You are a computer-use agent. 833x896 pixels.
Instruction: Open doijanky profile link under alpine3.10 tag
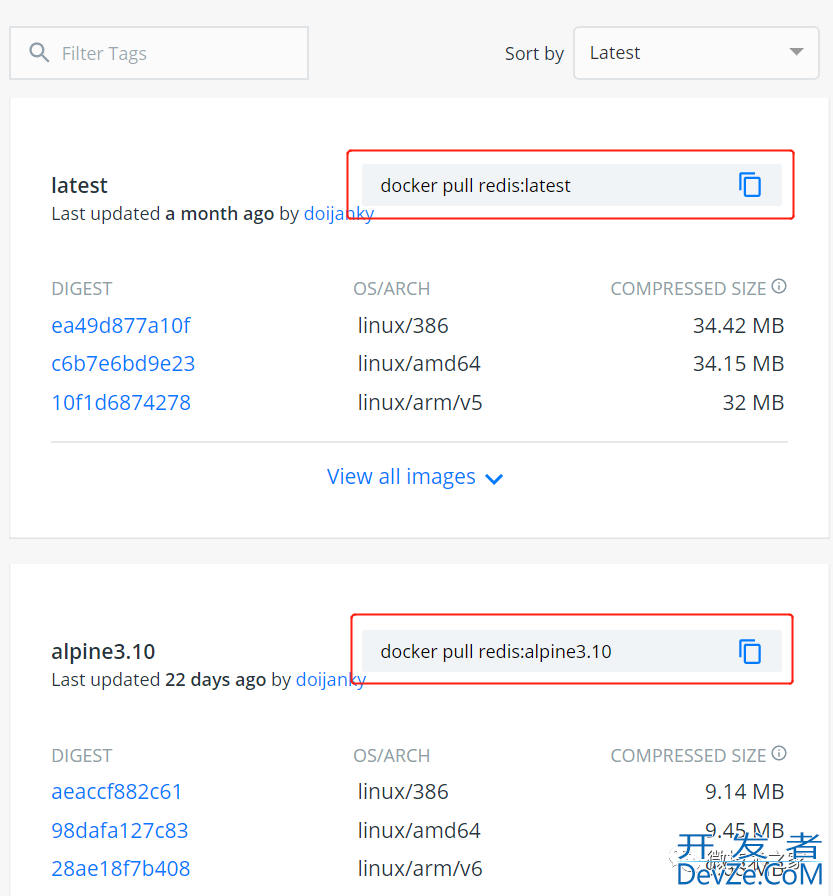point(331,680)
